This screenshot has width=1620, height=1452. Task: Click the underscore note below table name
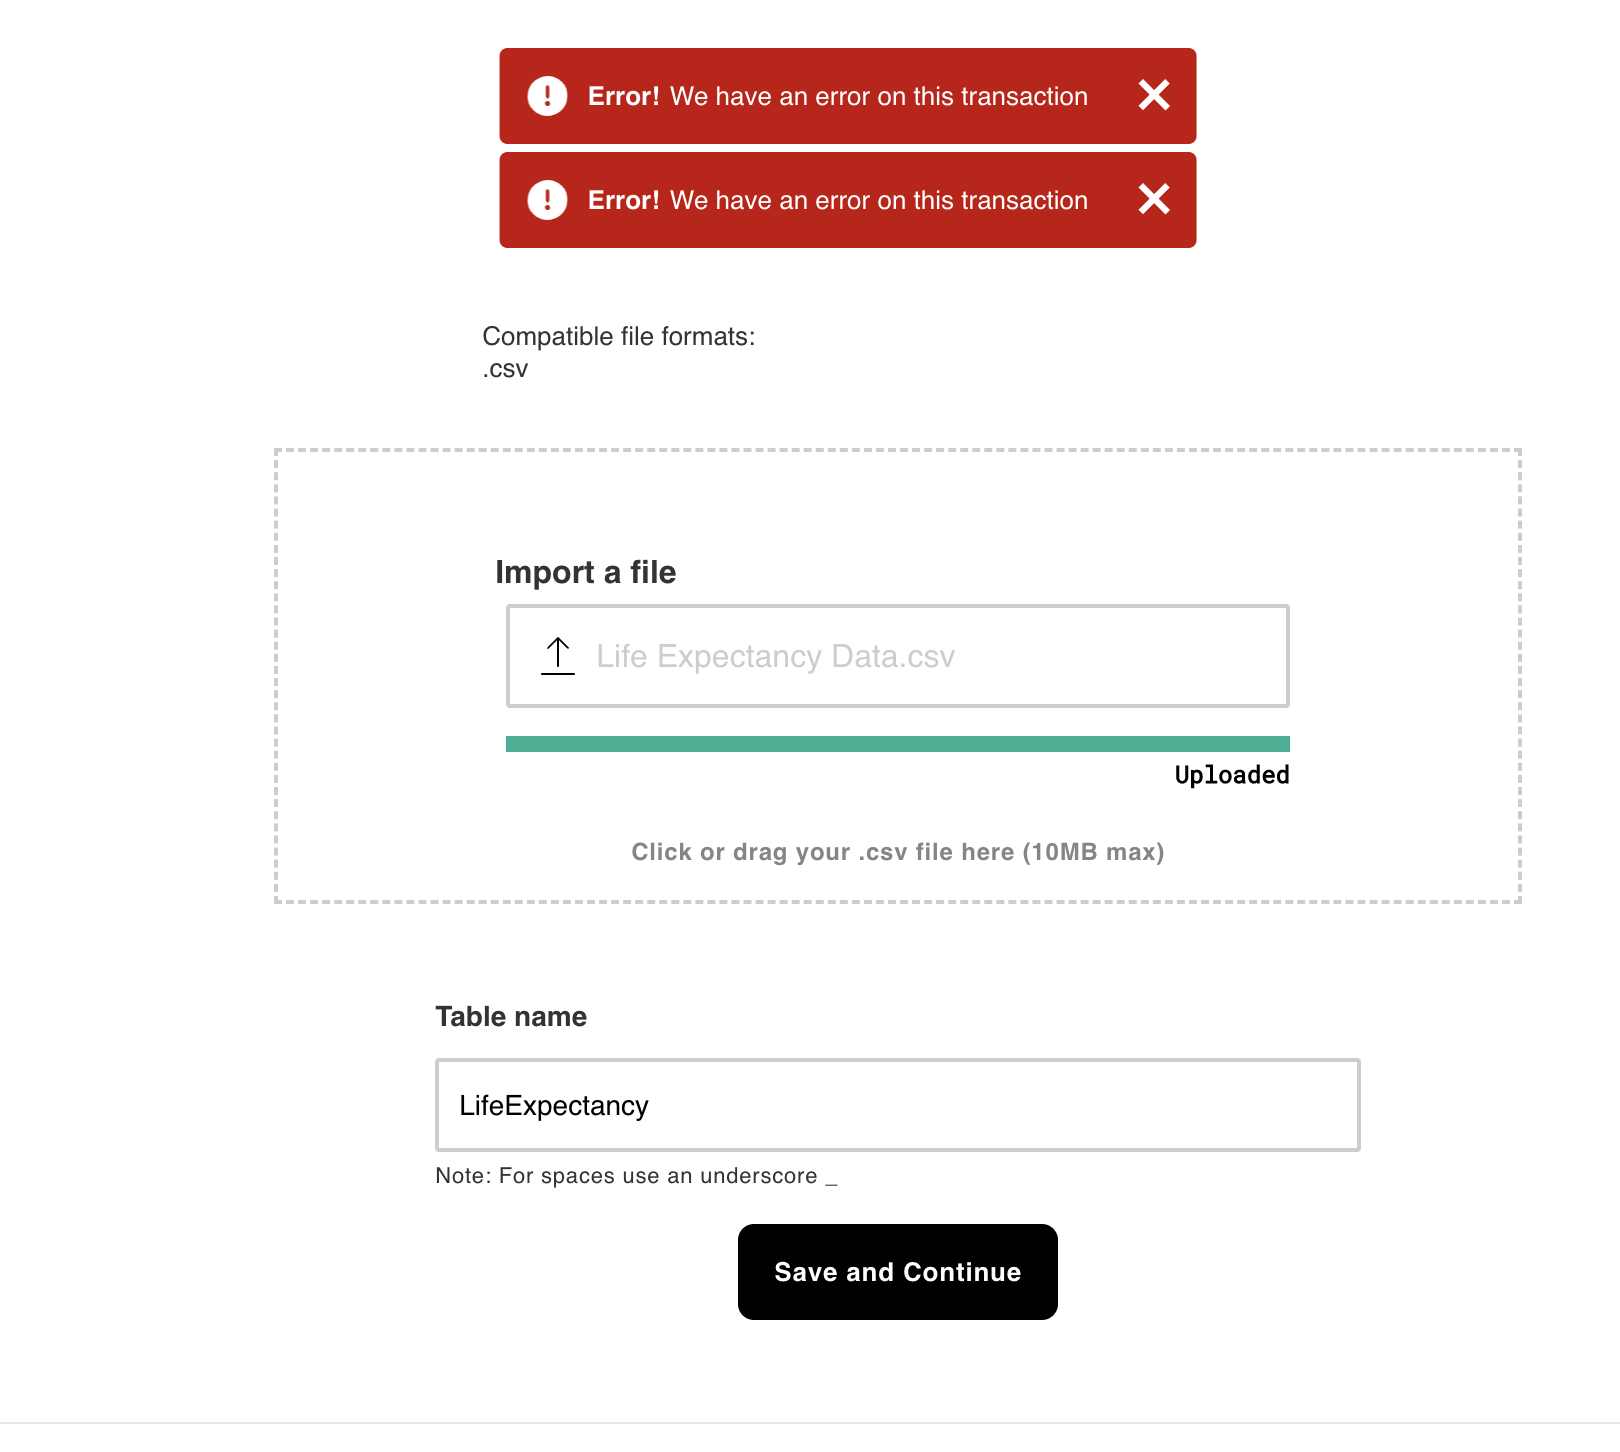[x=636, y=1176]
